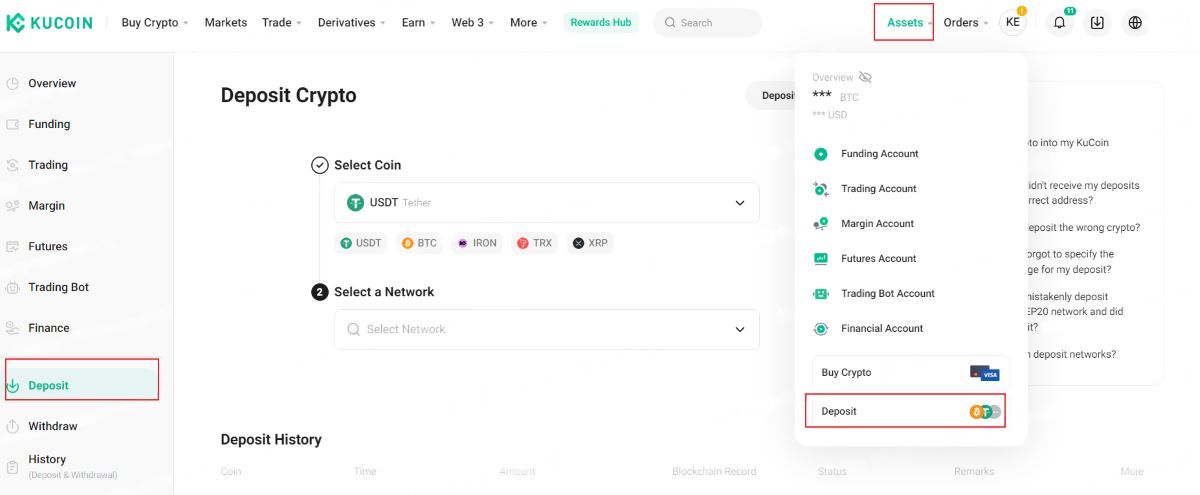This screenshot has width=1200, height=495.
Task: Open the Select Network dropdown
Action: (547, 329)
